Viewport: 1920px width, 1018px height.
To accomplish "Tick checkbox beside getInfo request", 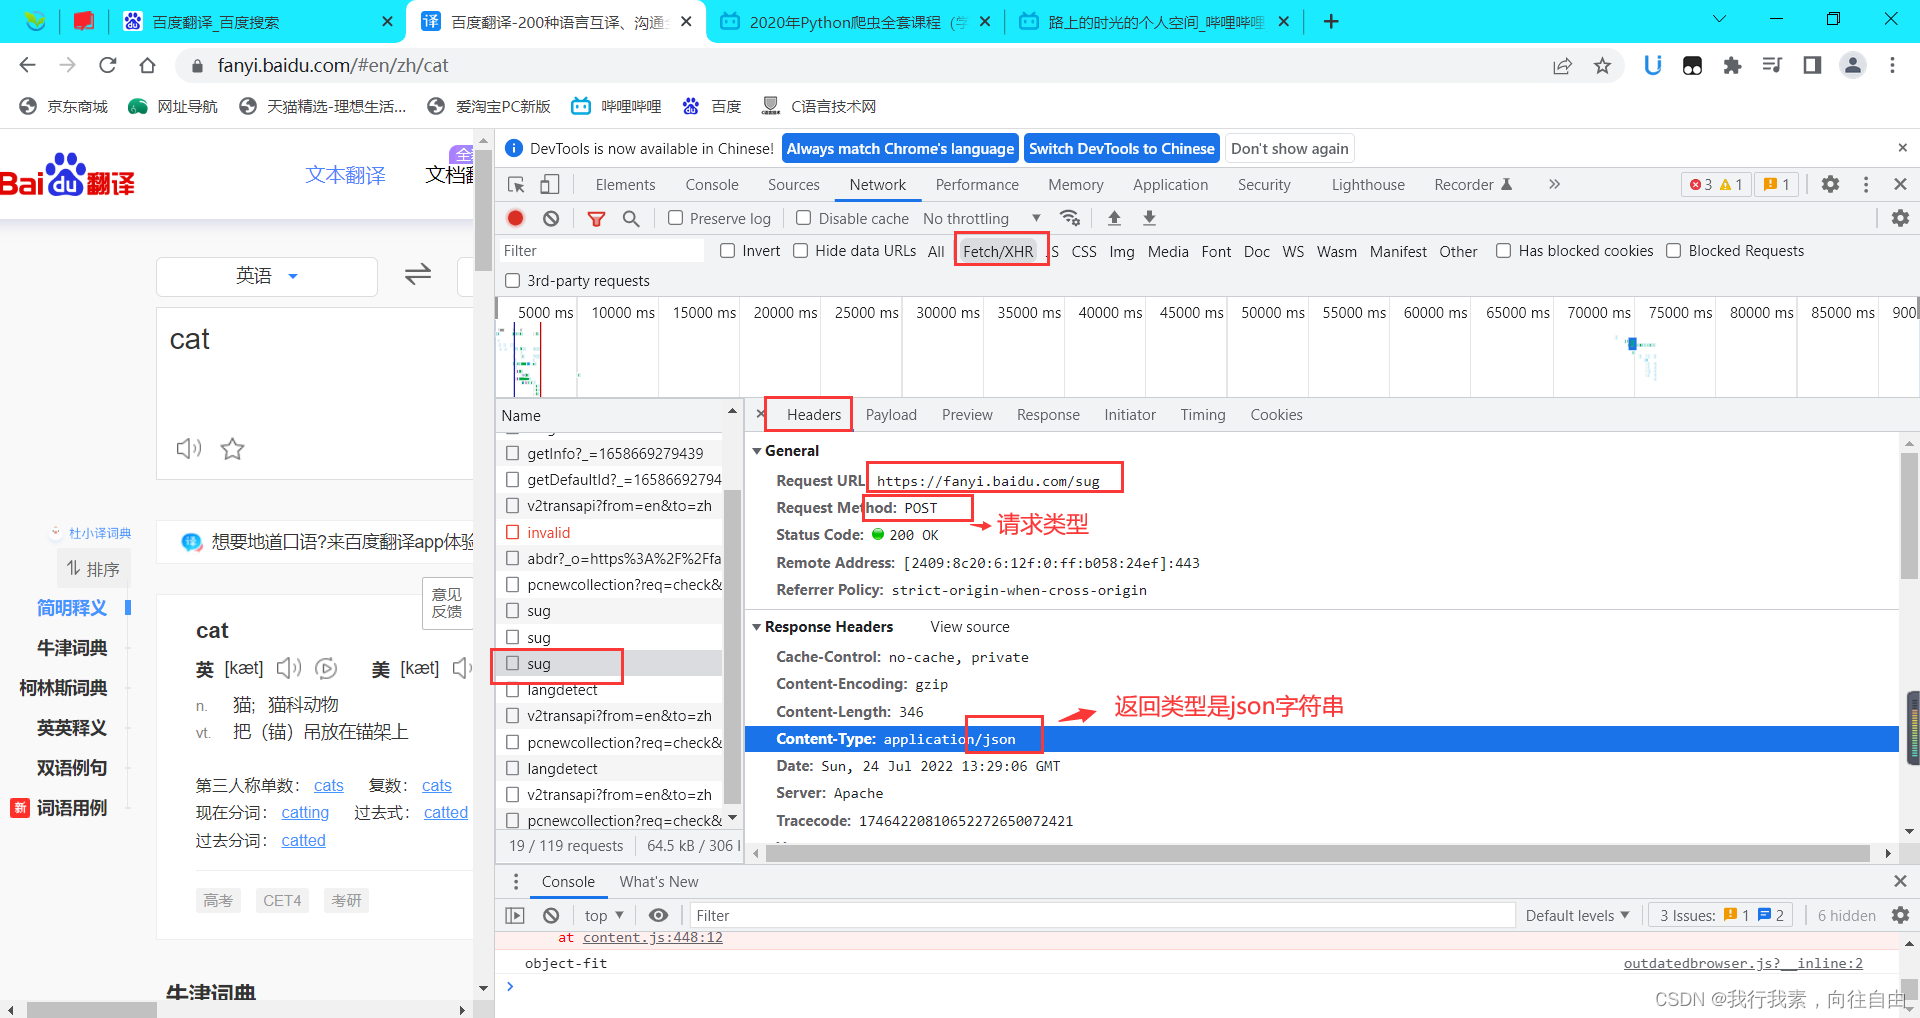I will coord(513,453).
